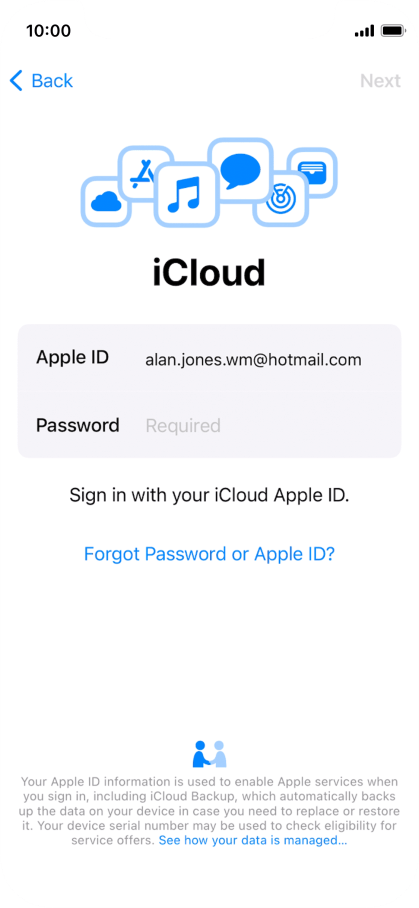
Task: Open See how your data is managed
Action: pos(253,840)
